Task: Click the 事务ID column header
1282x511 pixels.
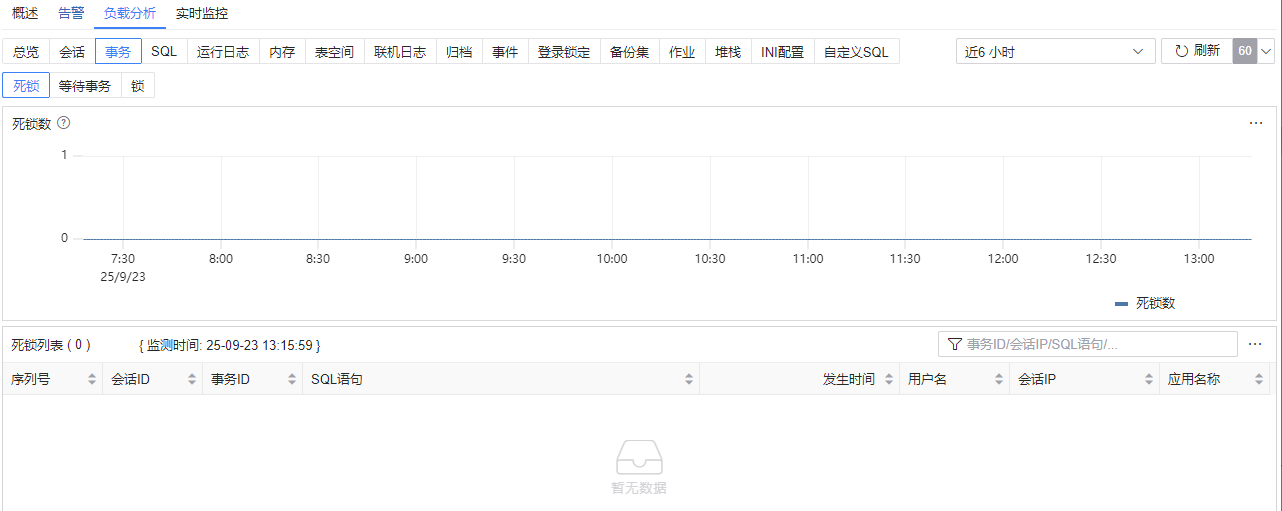Action: [x=252, y=380]
